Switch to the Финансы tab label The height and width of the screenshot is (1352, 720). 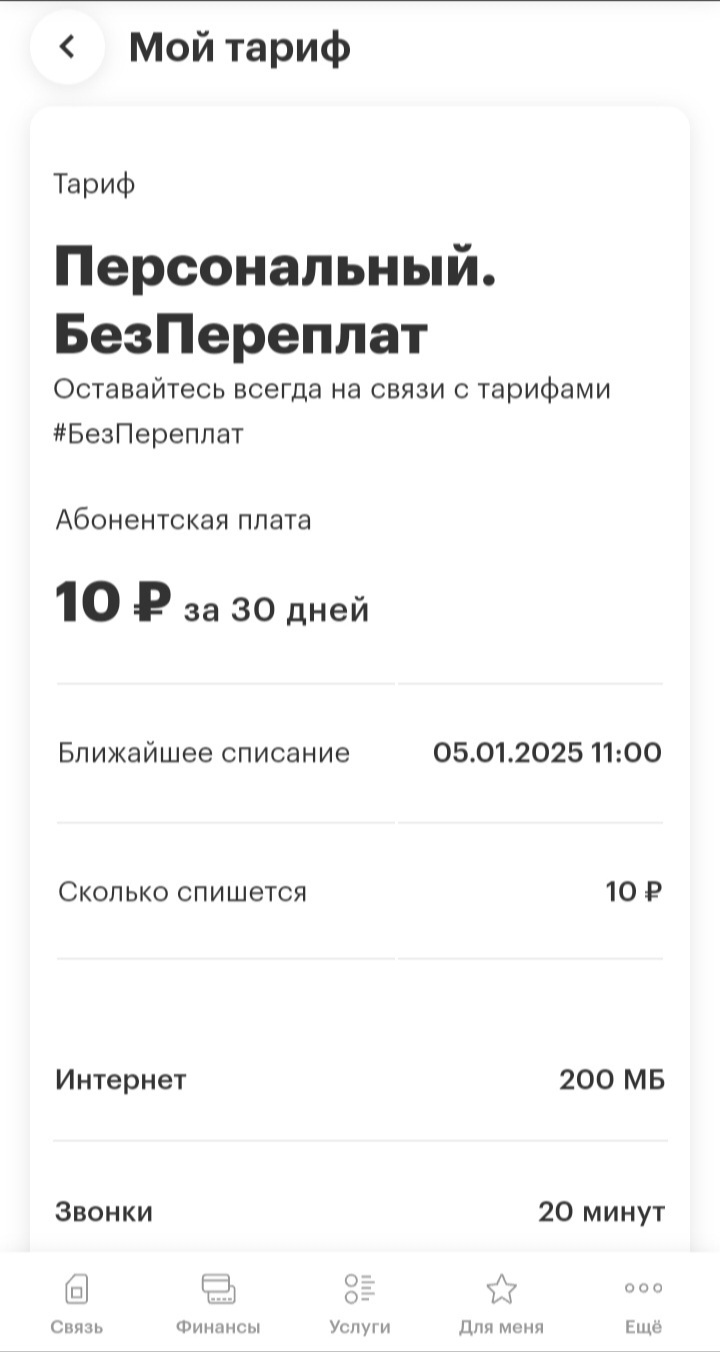coord(218,1328)
